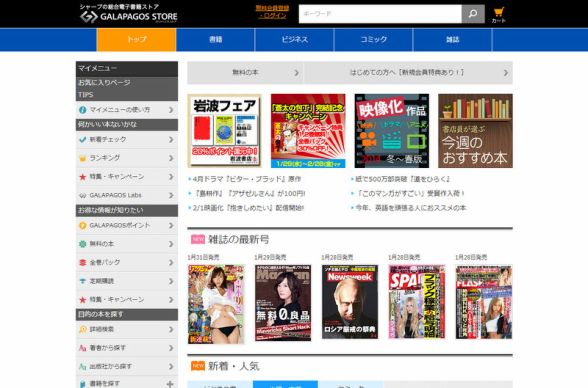Go to the コミック navigation tab

[x=374, y=39]
